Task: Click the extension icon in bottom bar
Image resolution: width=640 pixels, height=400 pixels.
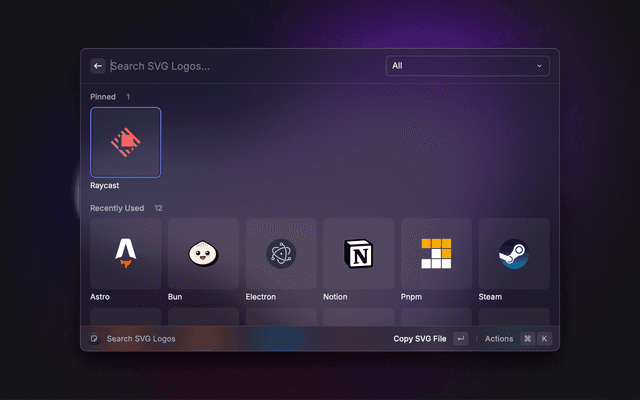Action: click(x=94, y=339)
